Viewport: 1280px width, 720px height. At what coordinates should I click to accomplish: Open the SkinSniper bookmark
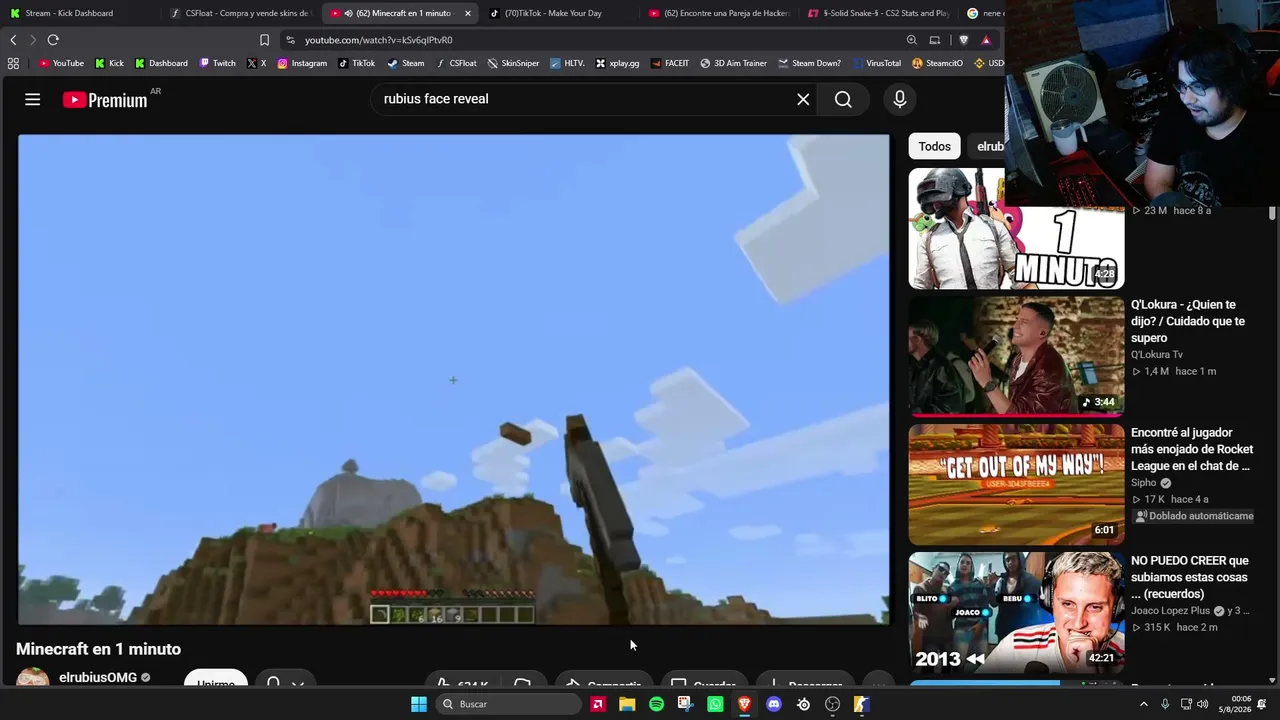coord(513,63)
